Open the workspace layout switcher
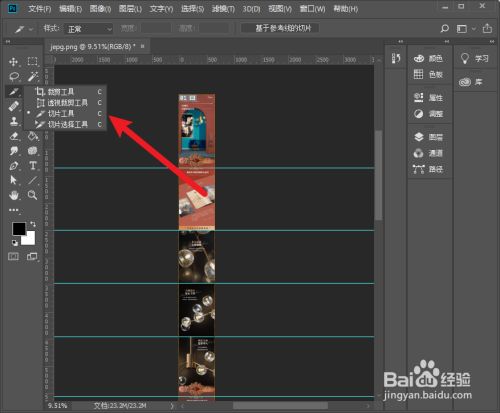The image size is (500, 413). point(462,29)
